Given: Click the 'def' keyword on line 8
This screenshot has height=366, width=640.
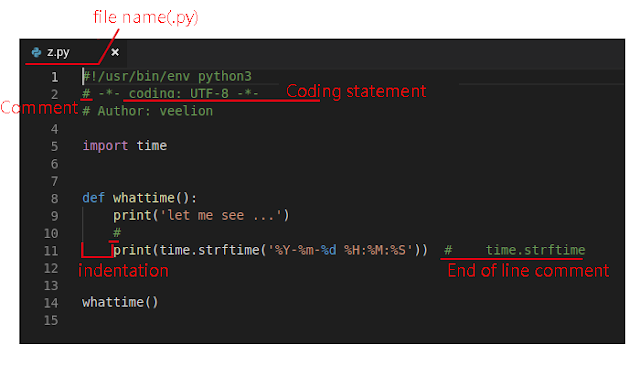Looking at the screenshot, I should click(x=93, y=198).
